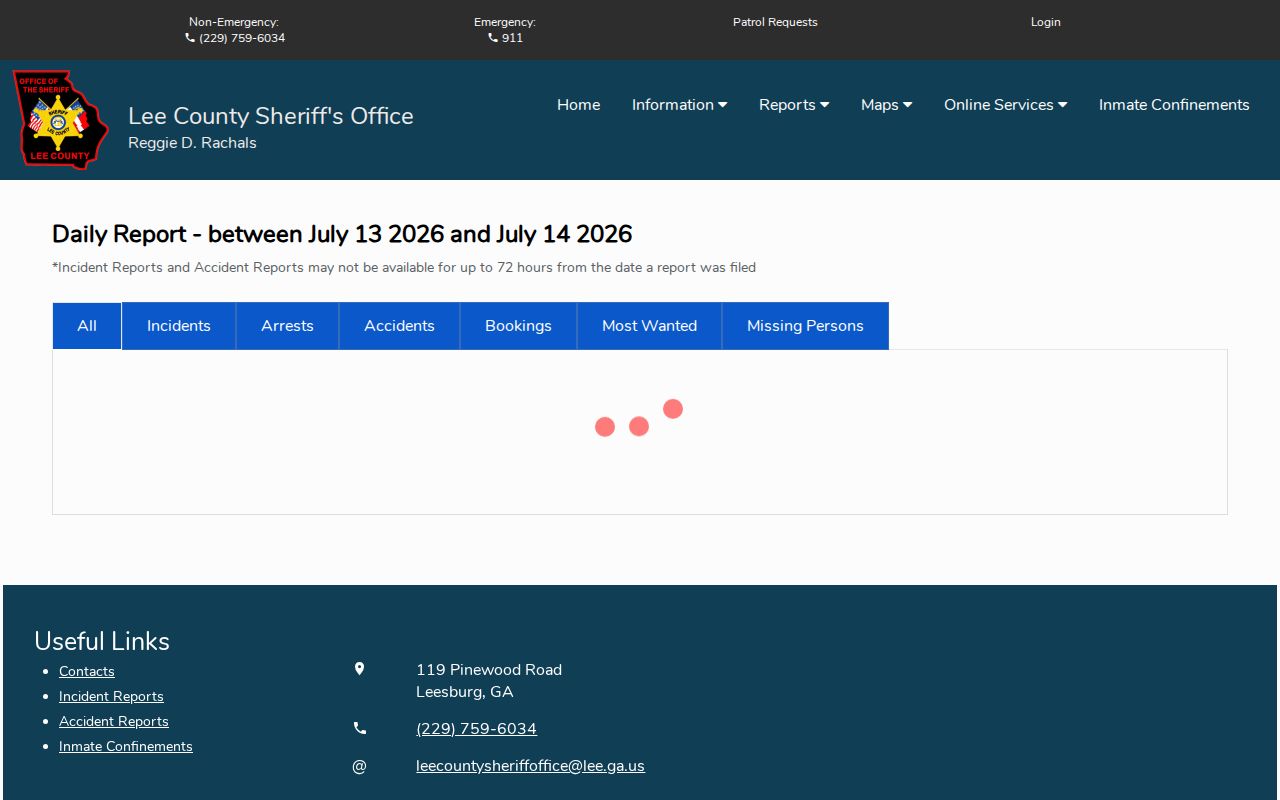This screenshot has width=1280, height=800.
Task: Click the Lee County Sheriff badge logo
Action: [x=60, y=119]
